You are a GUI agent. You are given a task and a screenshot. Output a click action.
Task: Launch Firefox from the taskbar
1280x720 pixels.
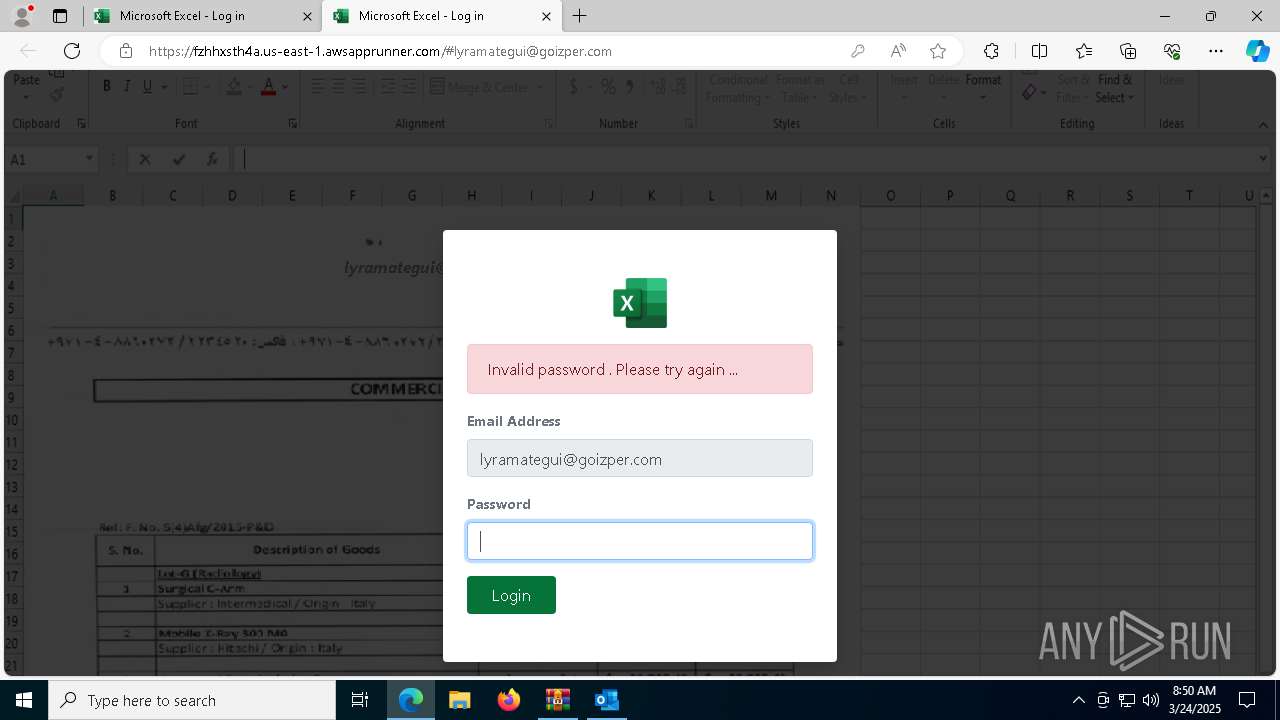(509, 700)
